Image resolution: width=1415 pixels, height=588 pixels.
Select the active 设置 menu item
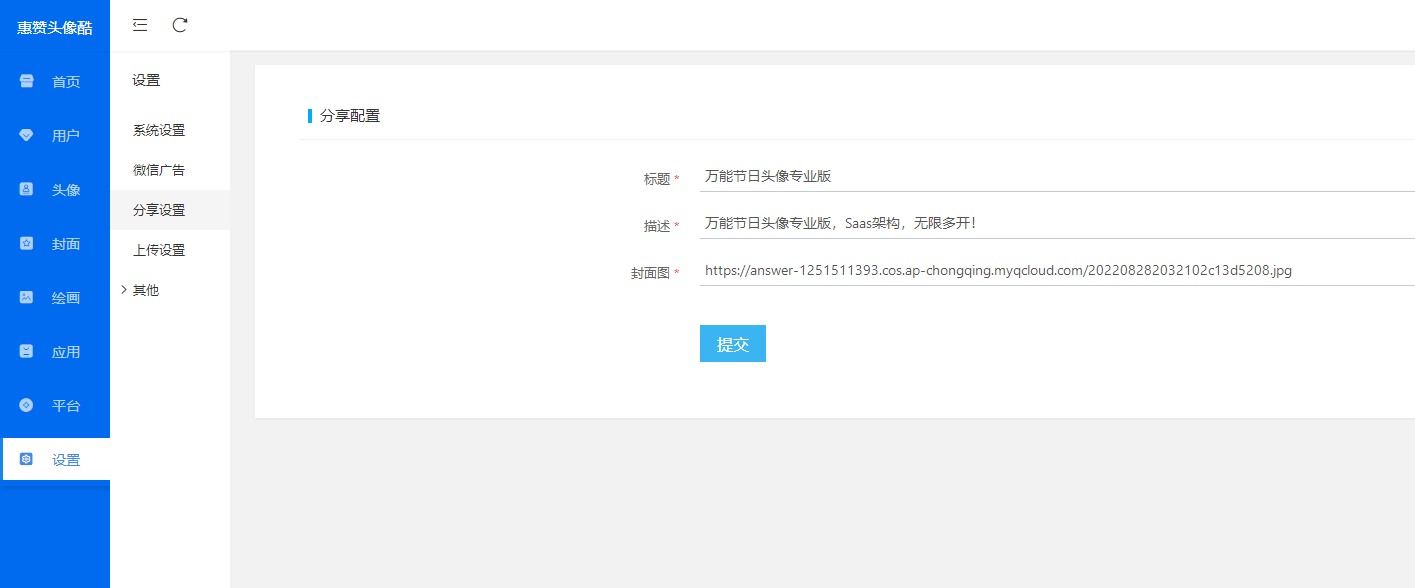pos(56,459)
